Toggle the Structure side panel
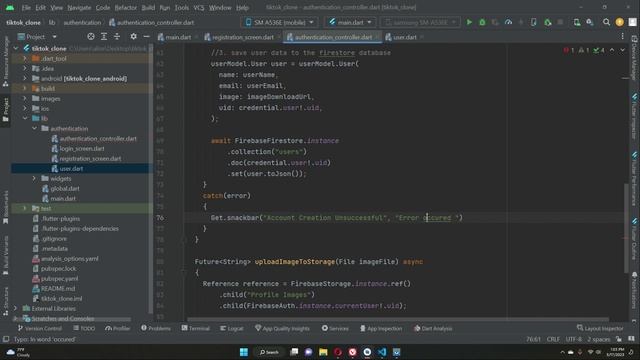The image size is (640, 360). [x=6, y=301]
